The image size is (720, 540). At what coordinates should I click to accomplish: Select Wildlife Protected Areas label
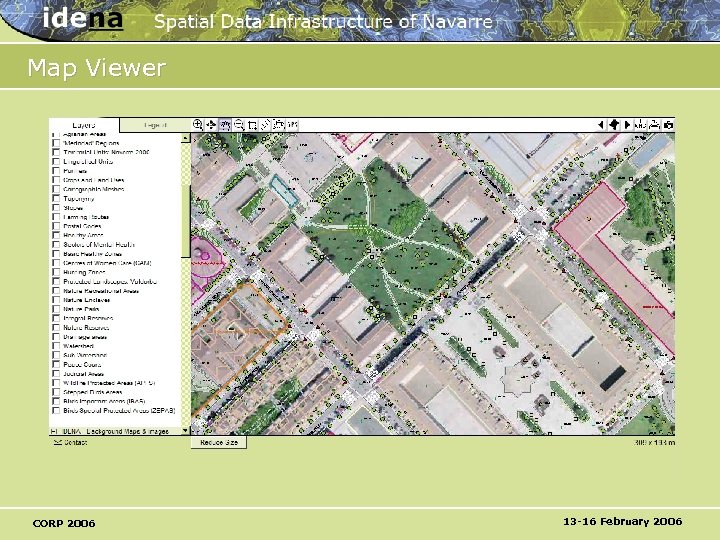pyautogui.click(x=109, y=382)
